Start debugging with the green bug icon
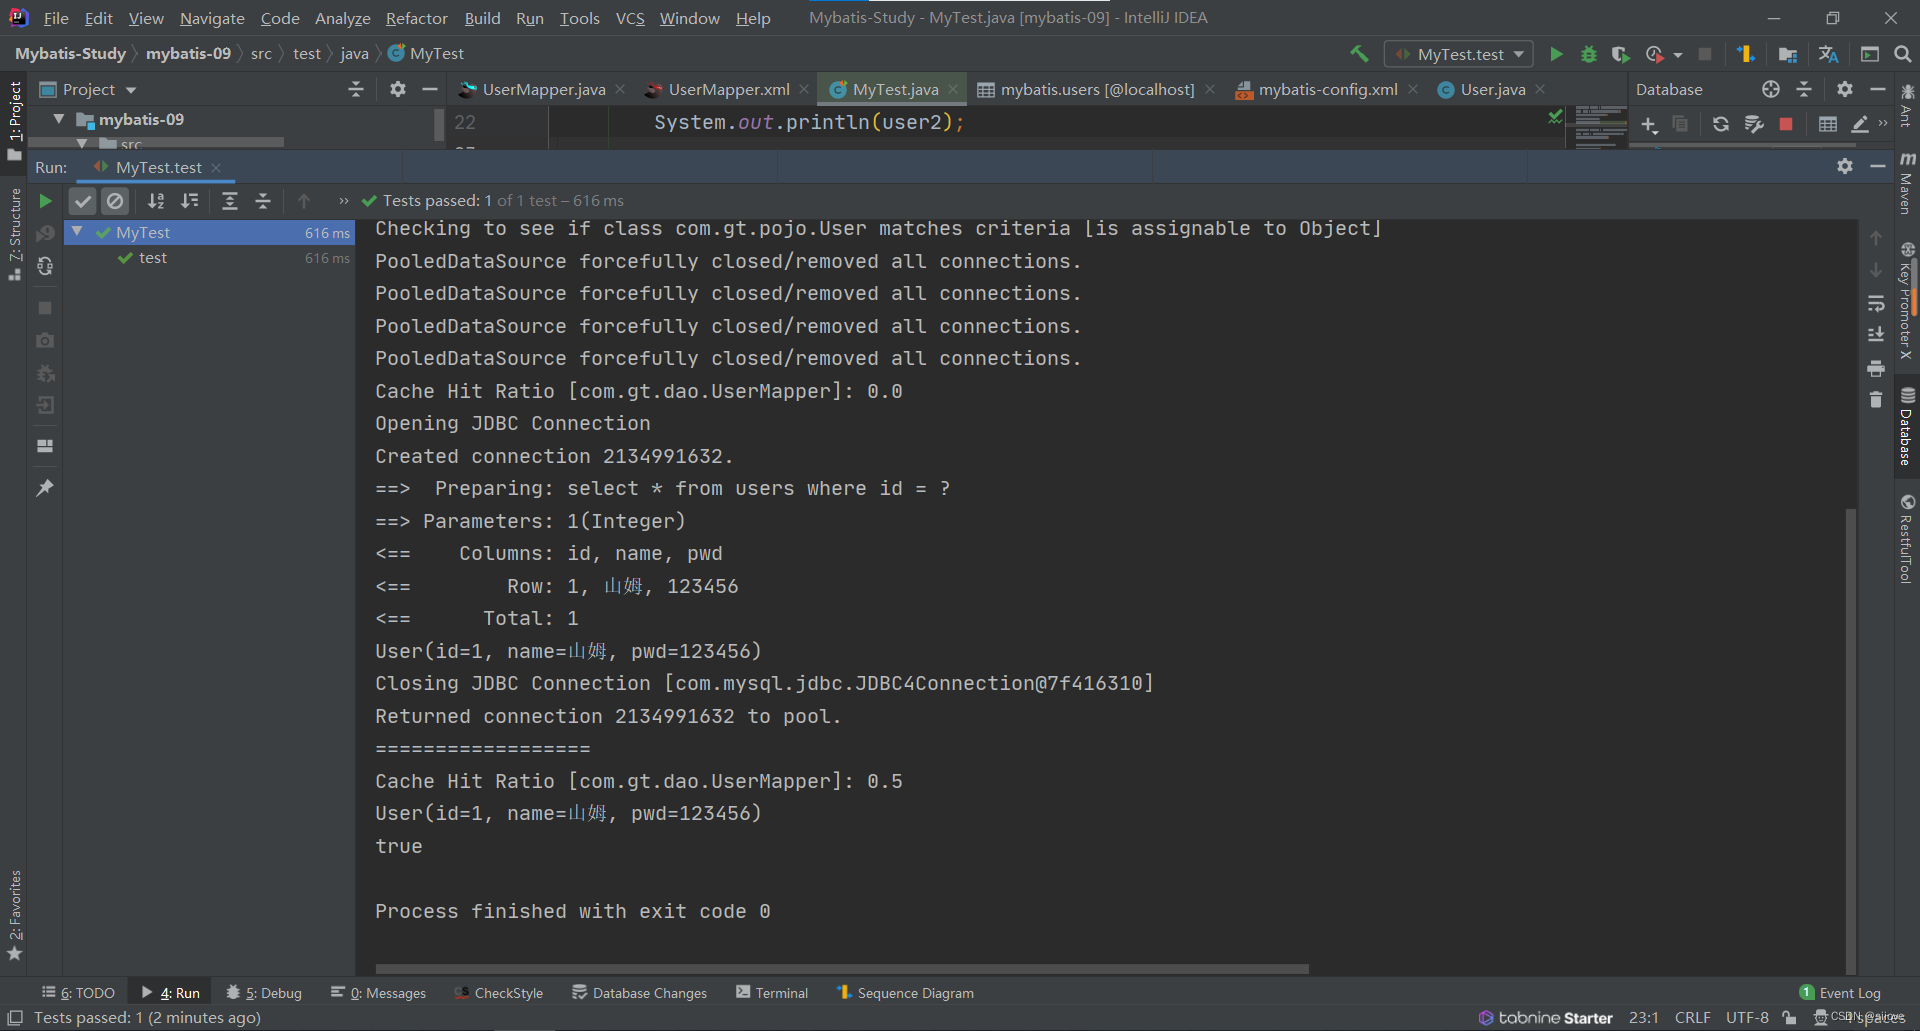 (1589, 54)
